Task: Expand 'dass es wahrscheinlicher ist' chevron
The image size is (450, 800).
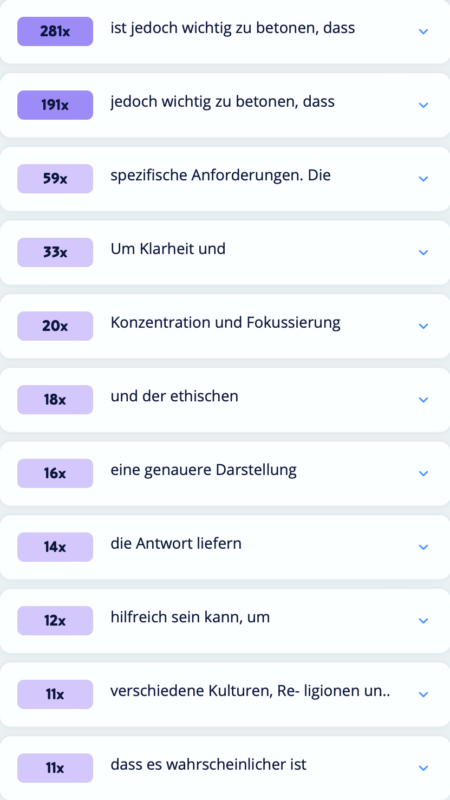Action: 423,768
